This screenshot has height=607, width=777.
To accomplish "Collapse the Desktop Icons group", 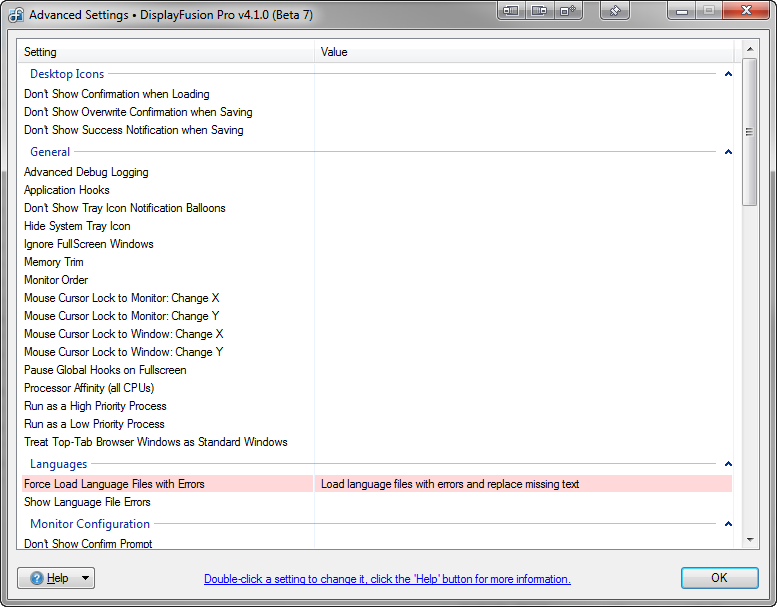I will click(x=728, y=74).
